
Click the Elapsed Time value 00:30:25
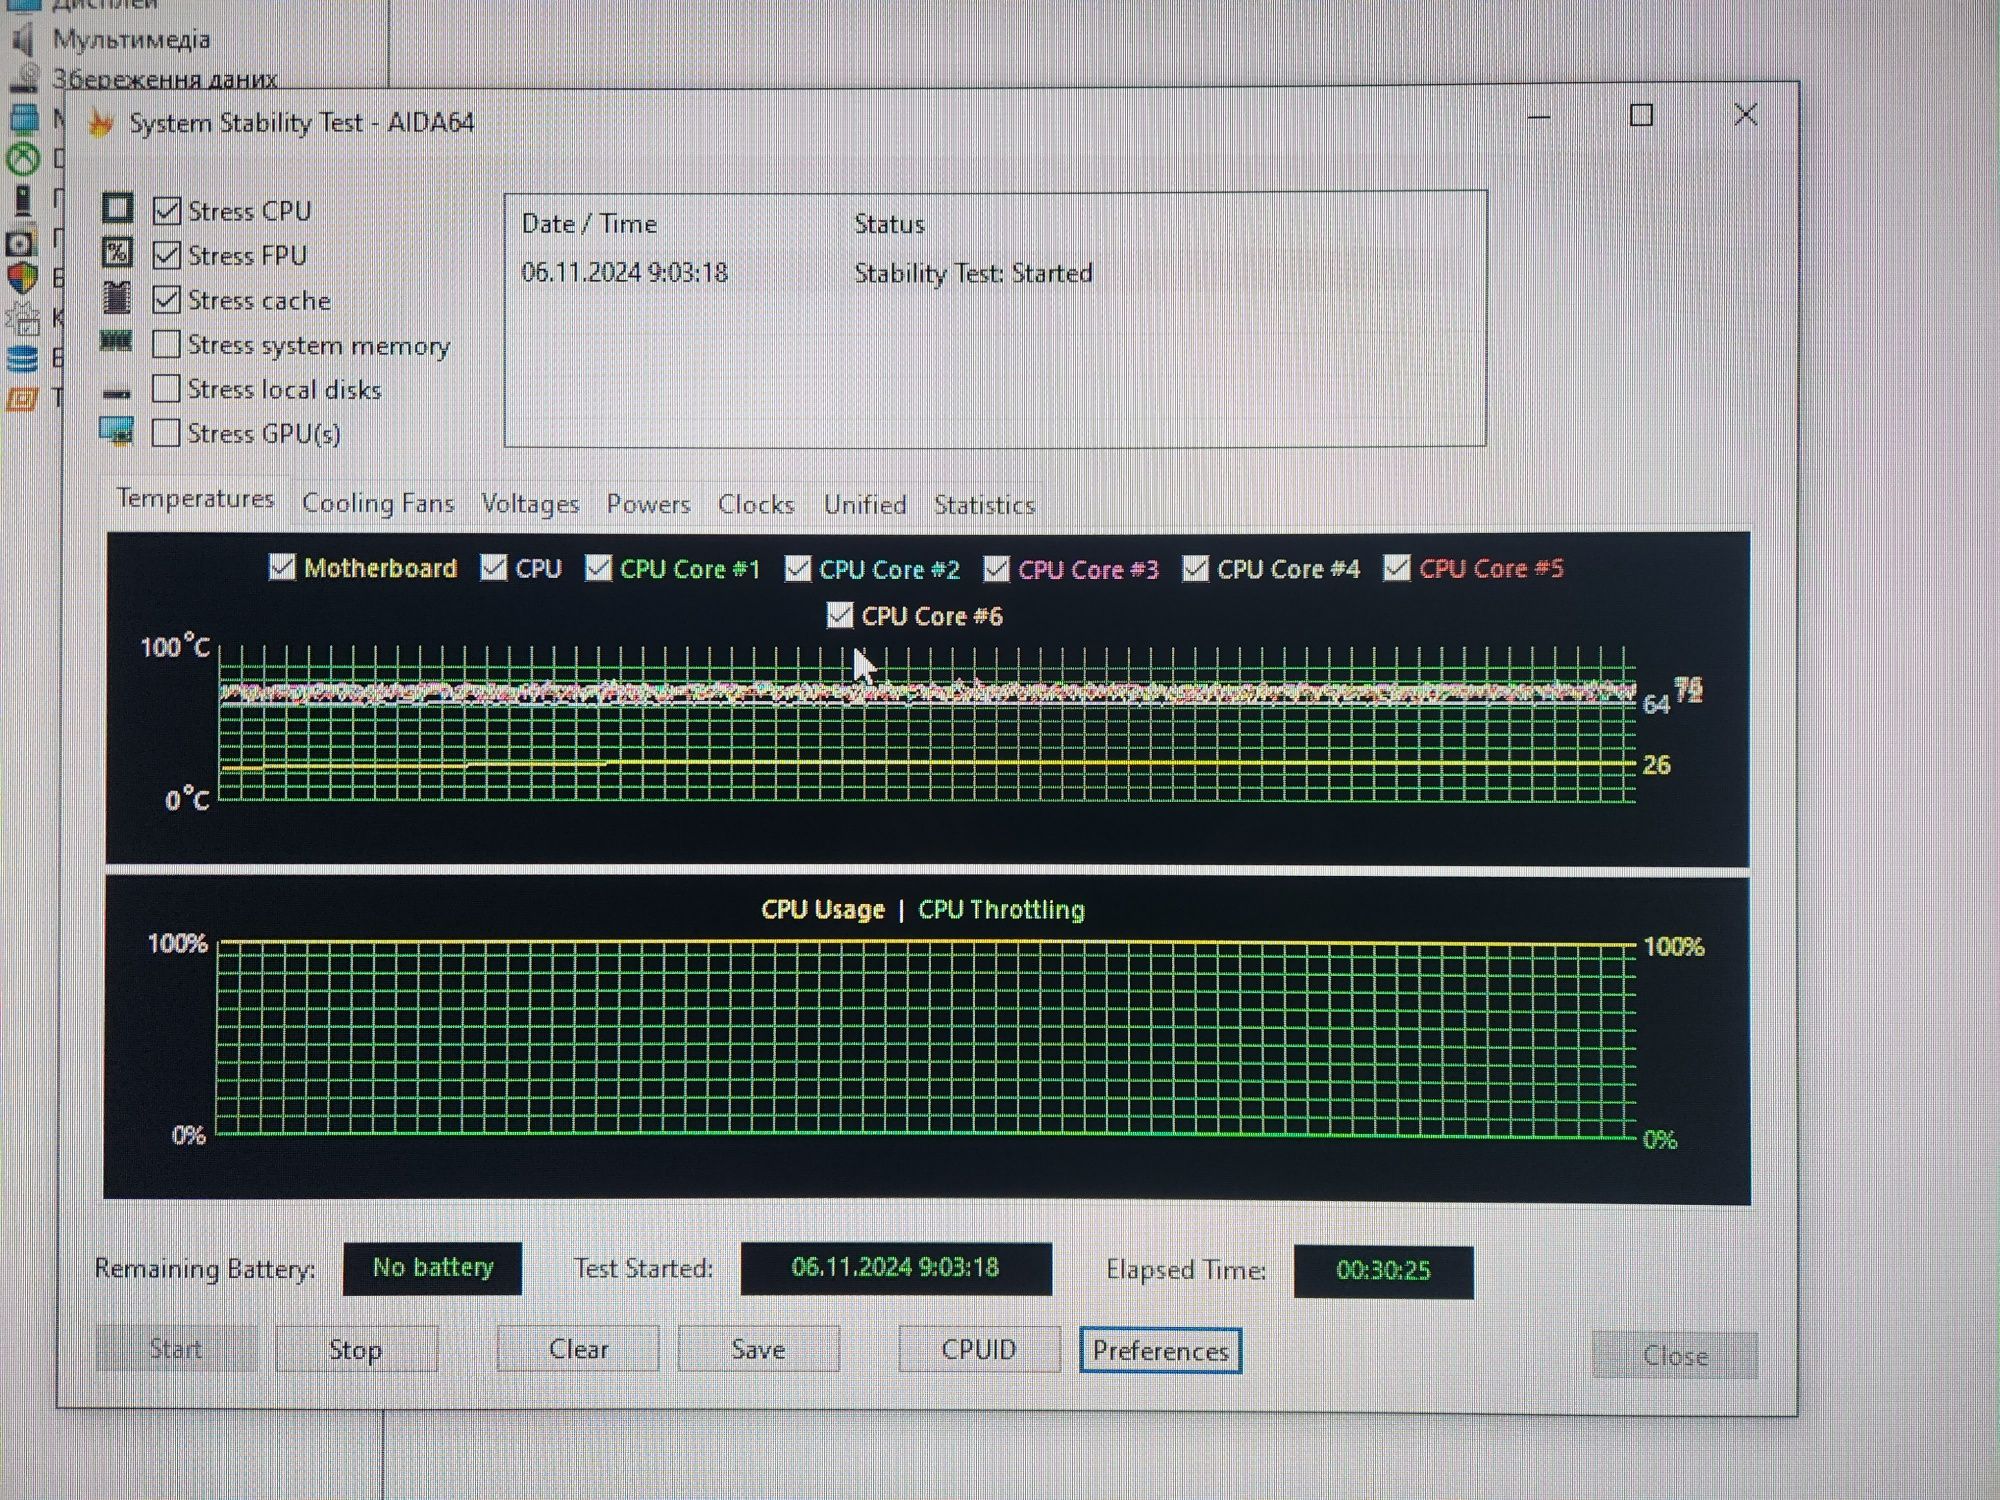(x=1383, y=1271)
